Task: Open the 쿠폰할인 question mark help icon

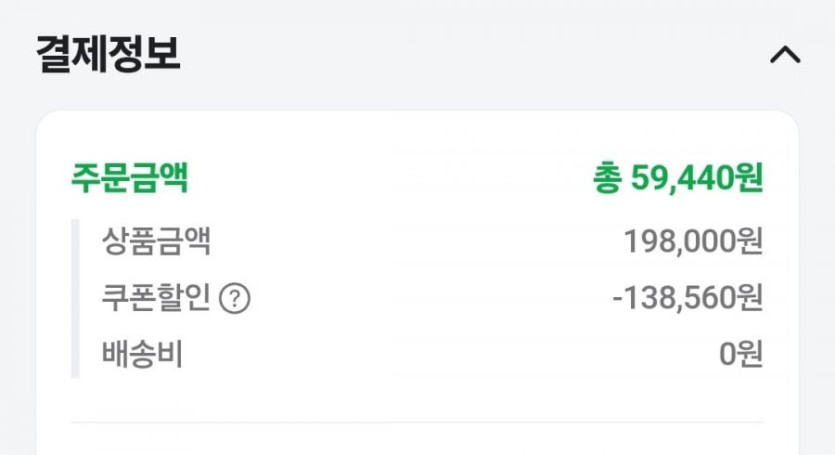Action: point(234,299)
